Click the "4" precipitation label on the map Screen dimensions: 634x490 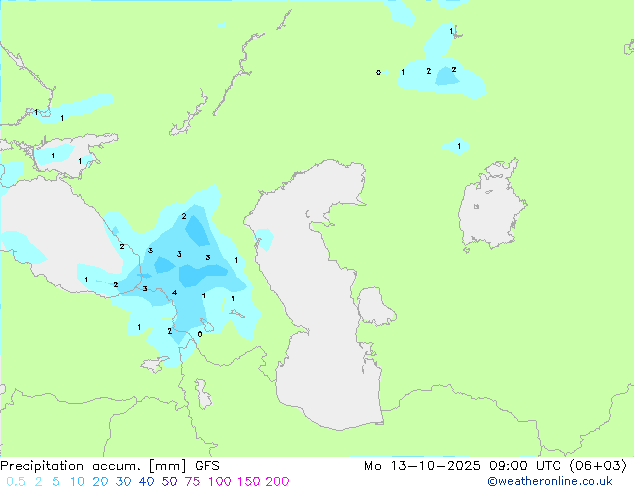174,293
